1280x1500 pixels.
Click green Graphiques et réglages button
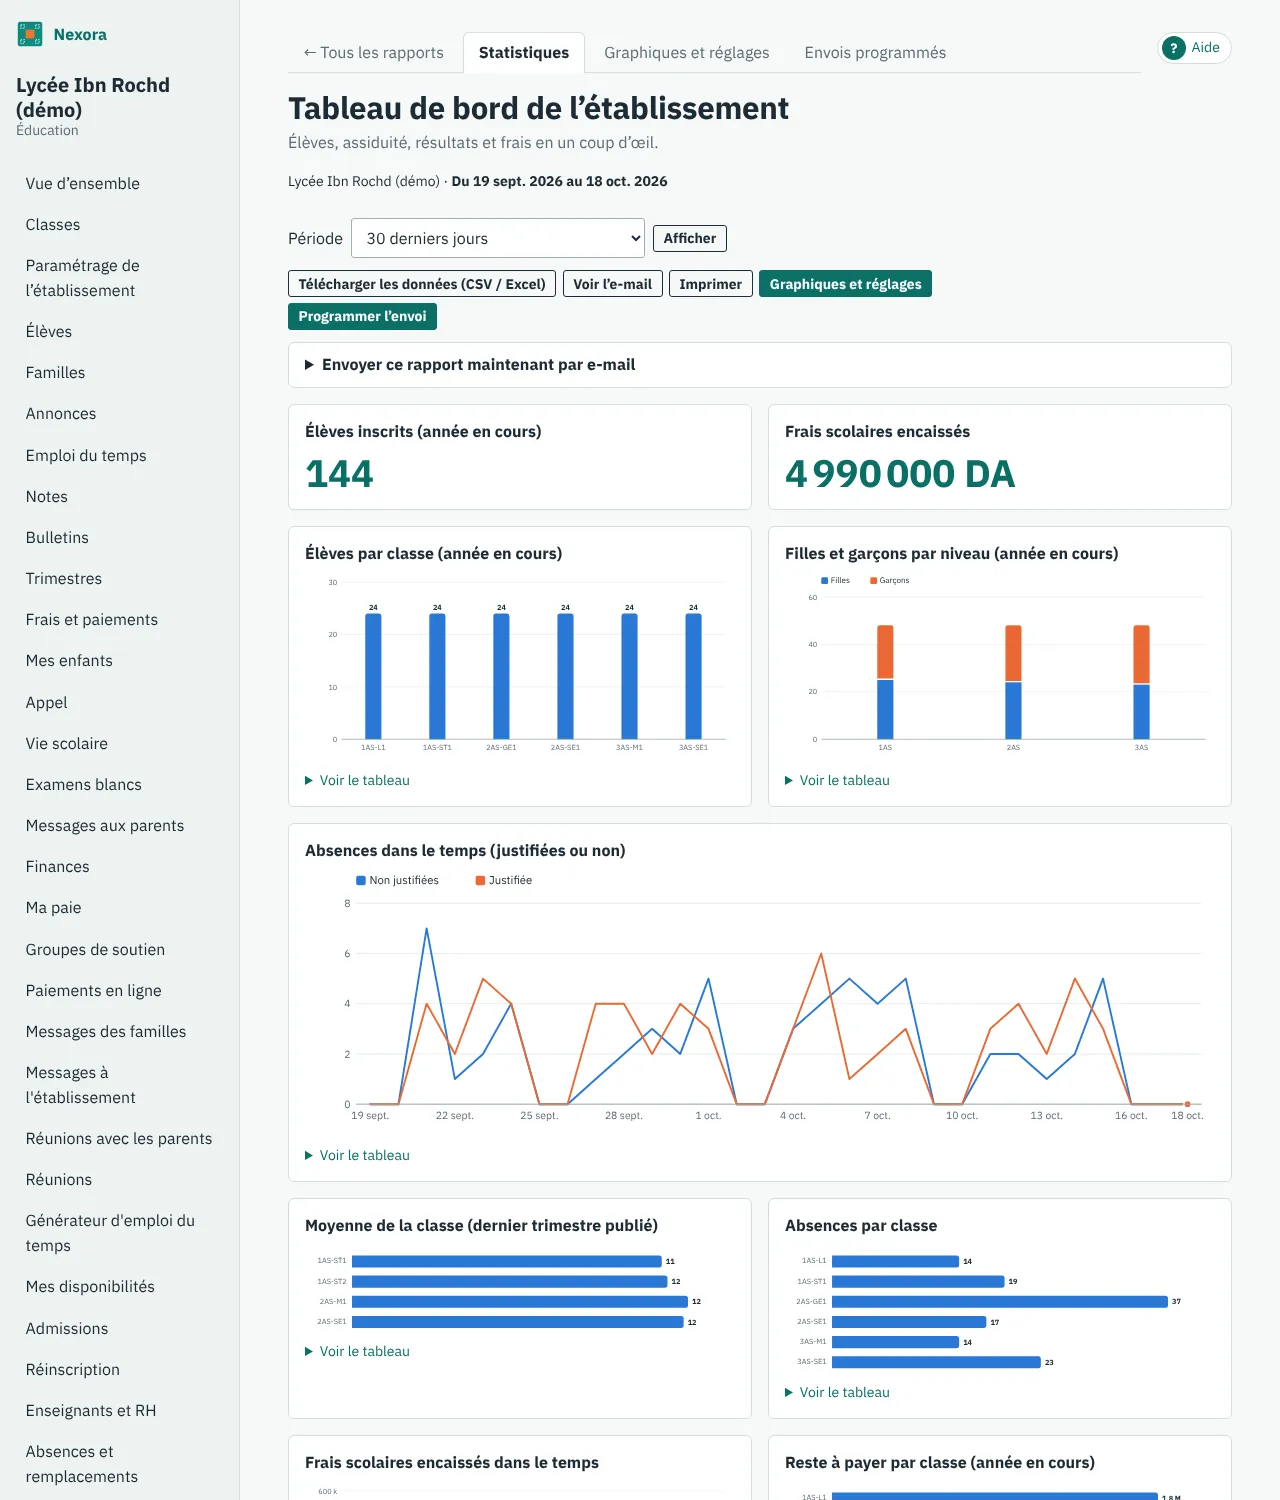[846, 284]
